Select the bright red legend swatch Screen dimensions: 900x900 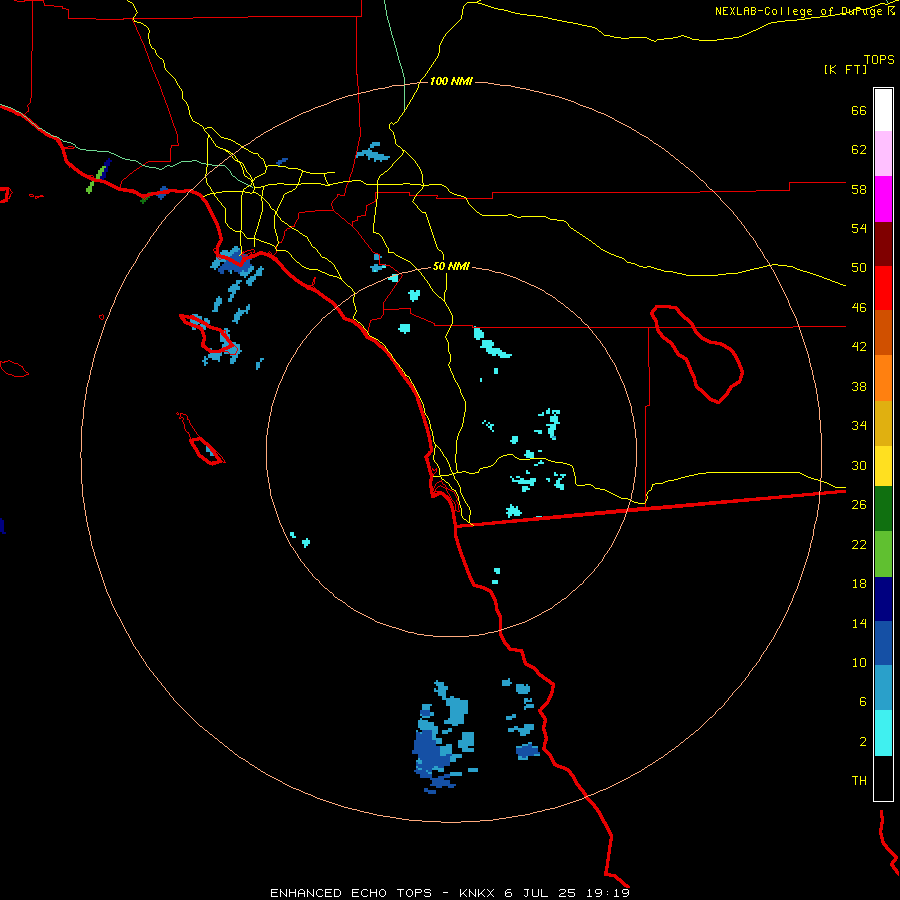(x=883, y=288)
